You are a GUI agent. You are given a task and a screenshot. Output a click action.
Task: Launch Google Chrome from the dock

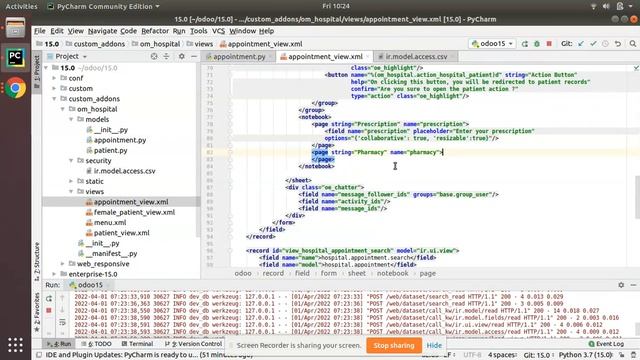point(16,88)
